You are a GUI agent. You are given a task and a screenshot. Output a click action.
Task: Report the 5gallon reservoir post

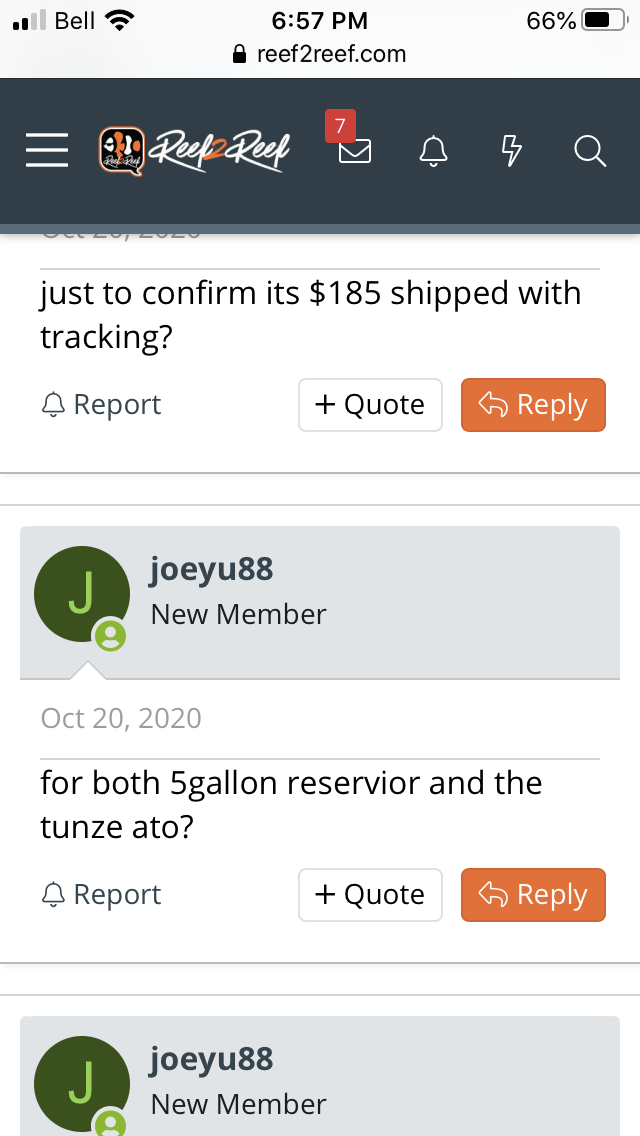[x=101, y=895]
